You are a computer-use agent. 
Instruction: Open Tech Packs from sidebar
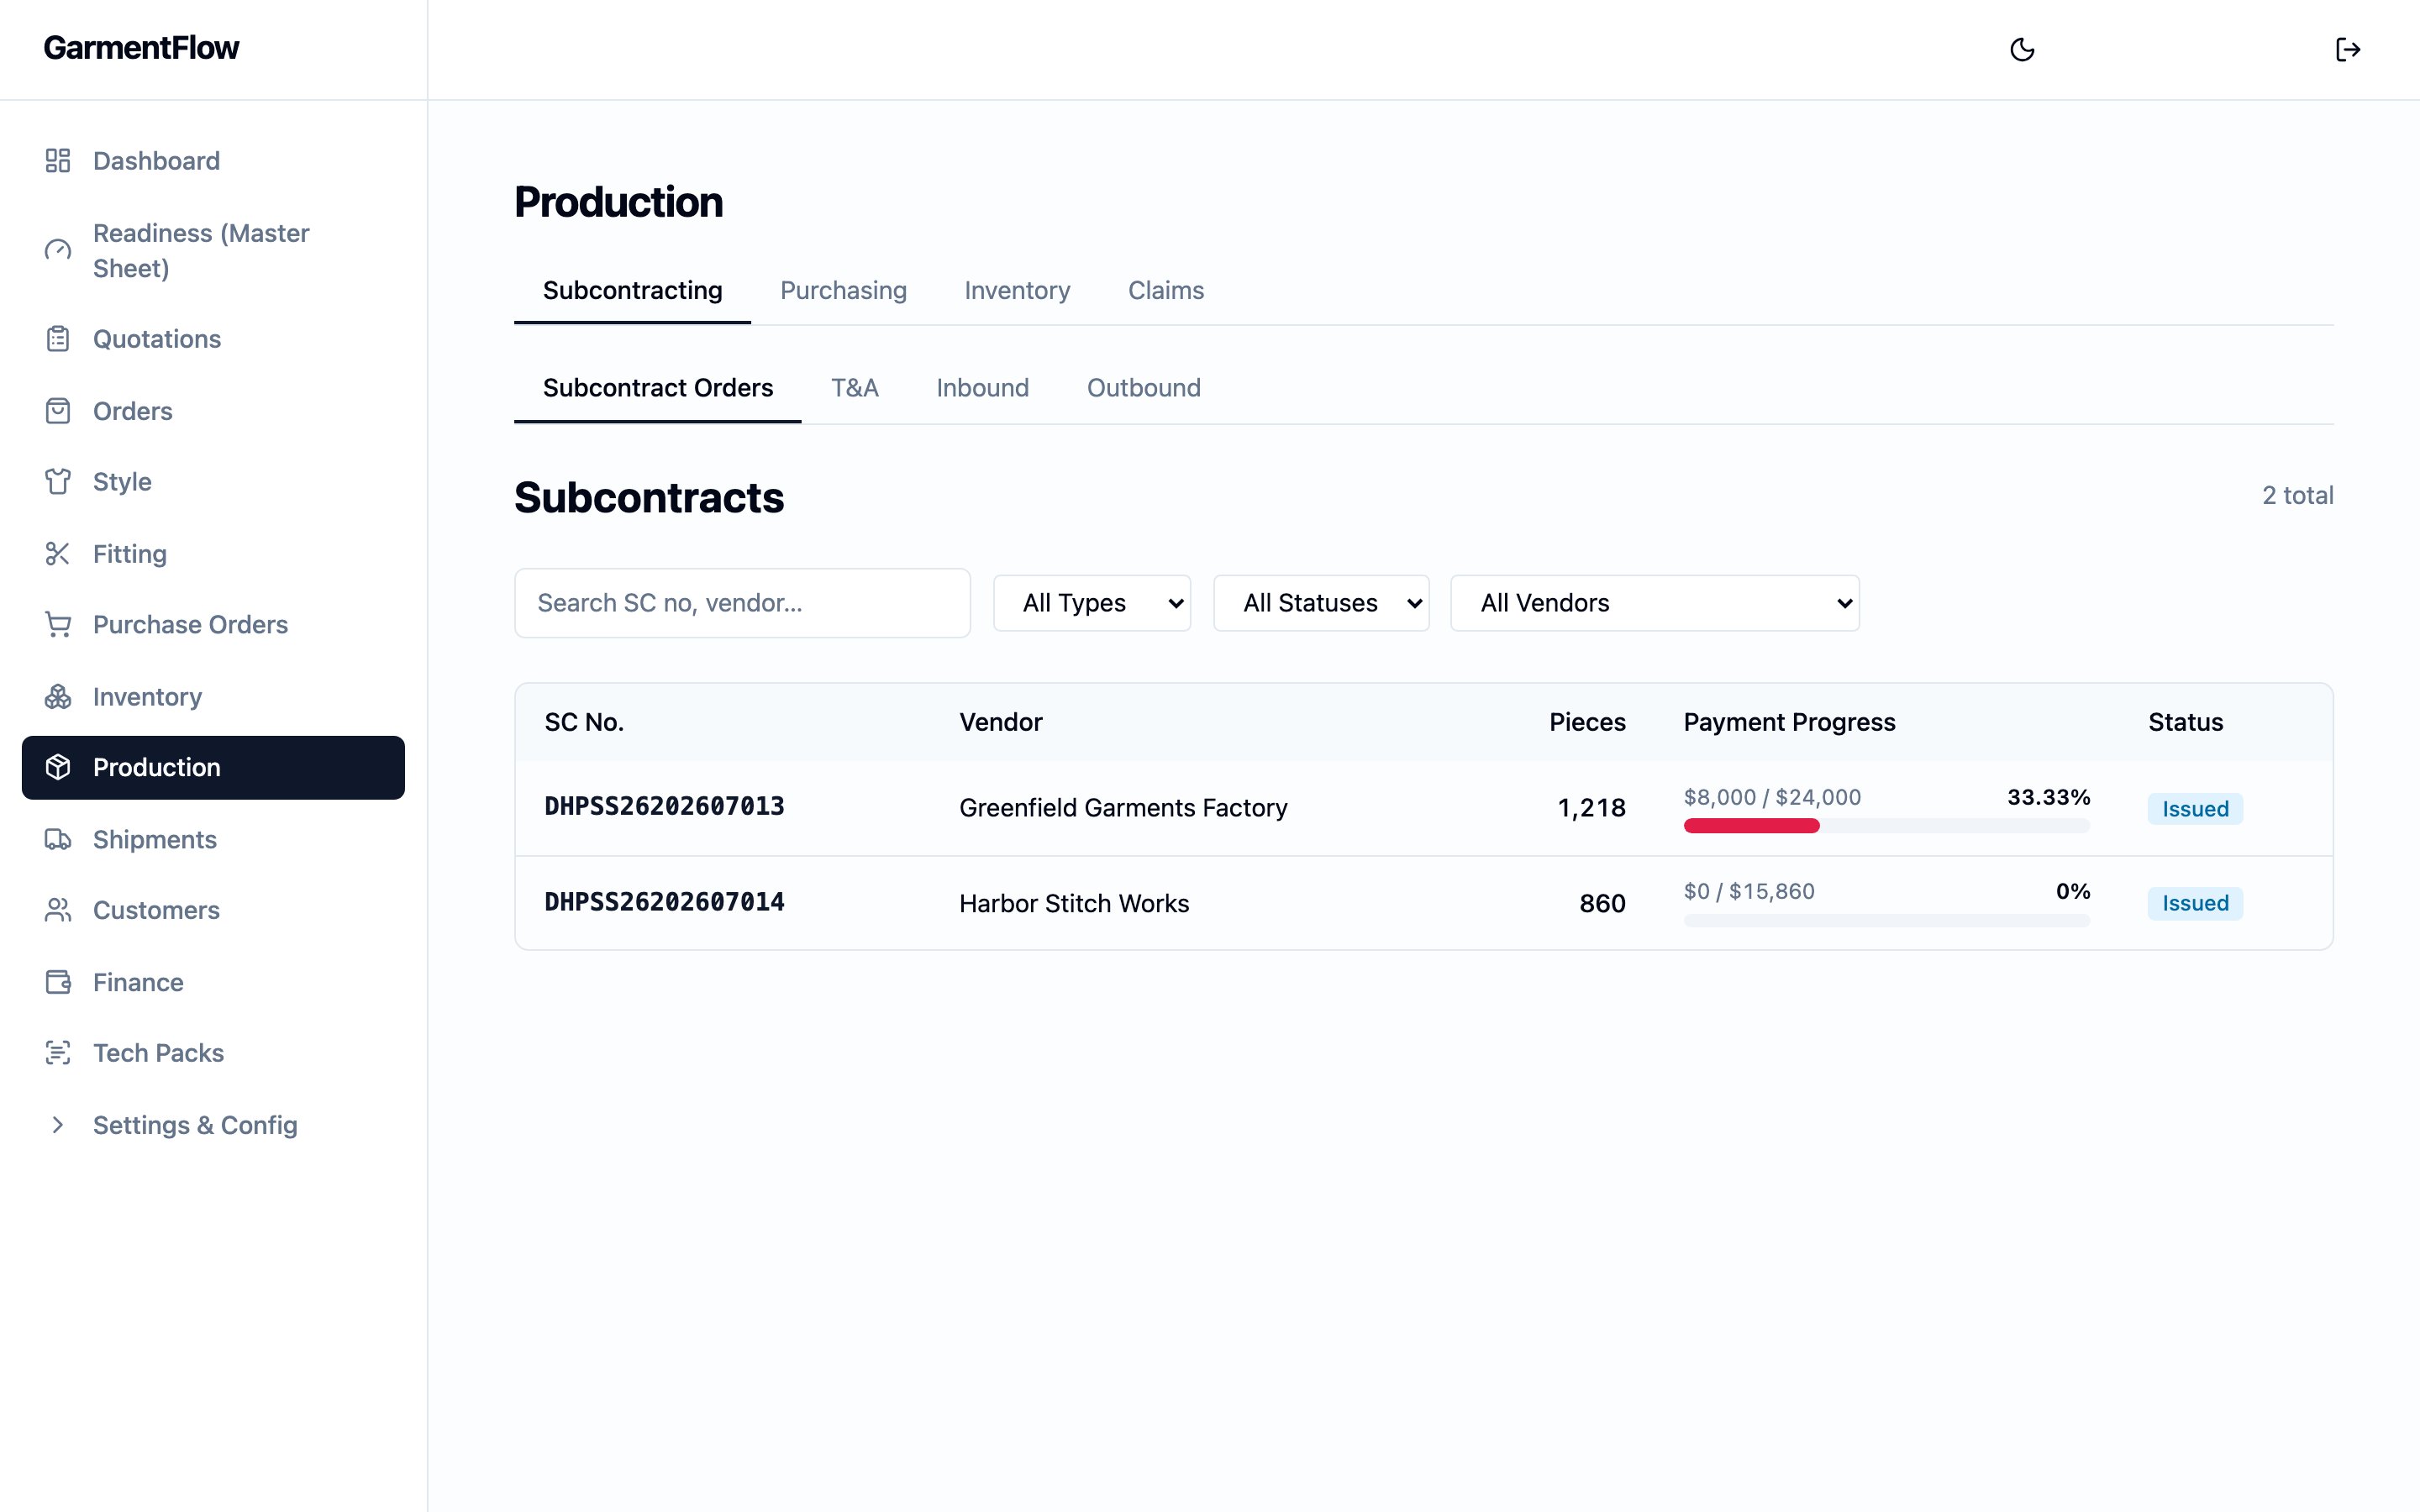213,1053
